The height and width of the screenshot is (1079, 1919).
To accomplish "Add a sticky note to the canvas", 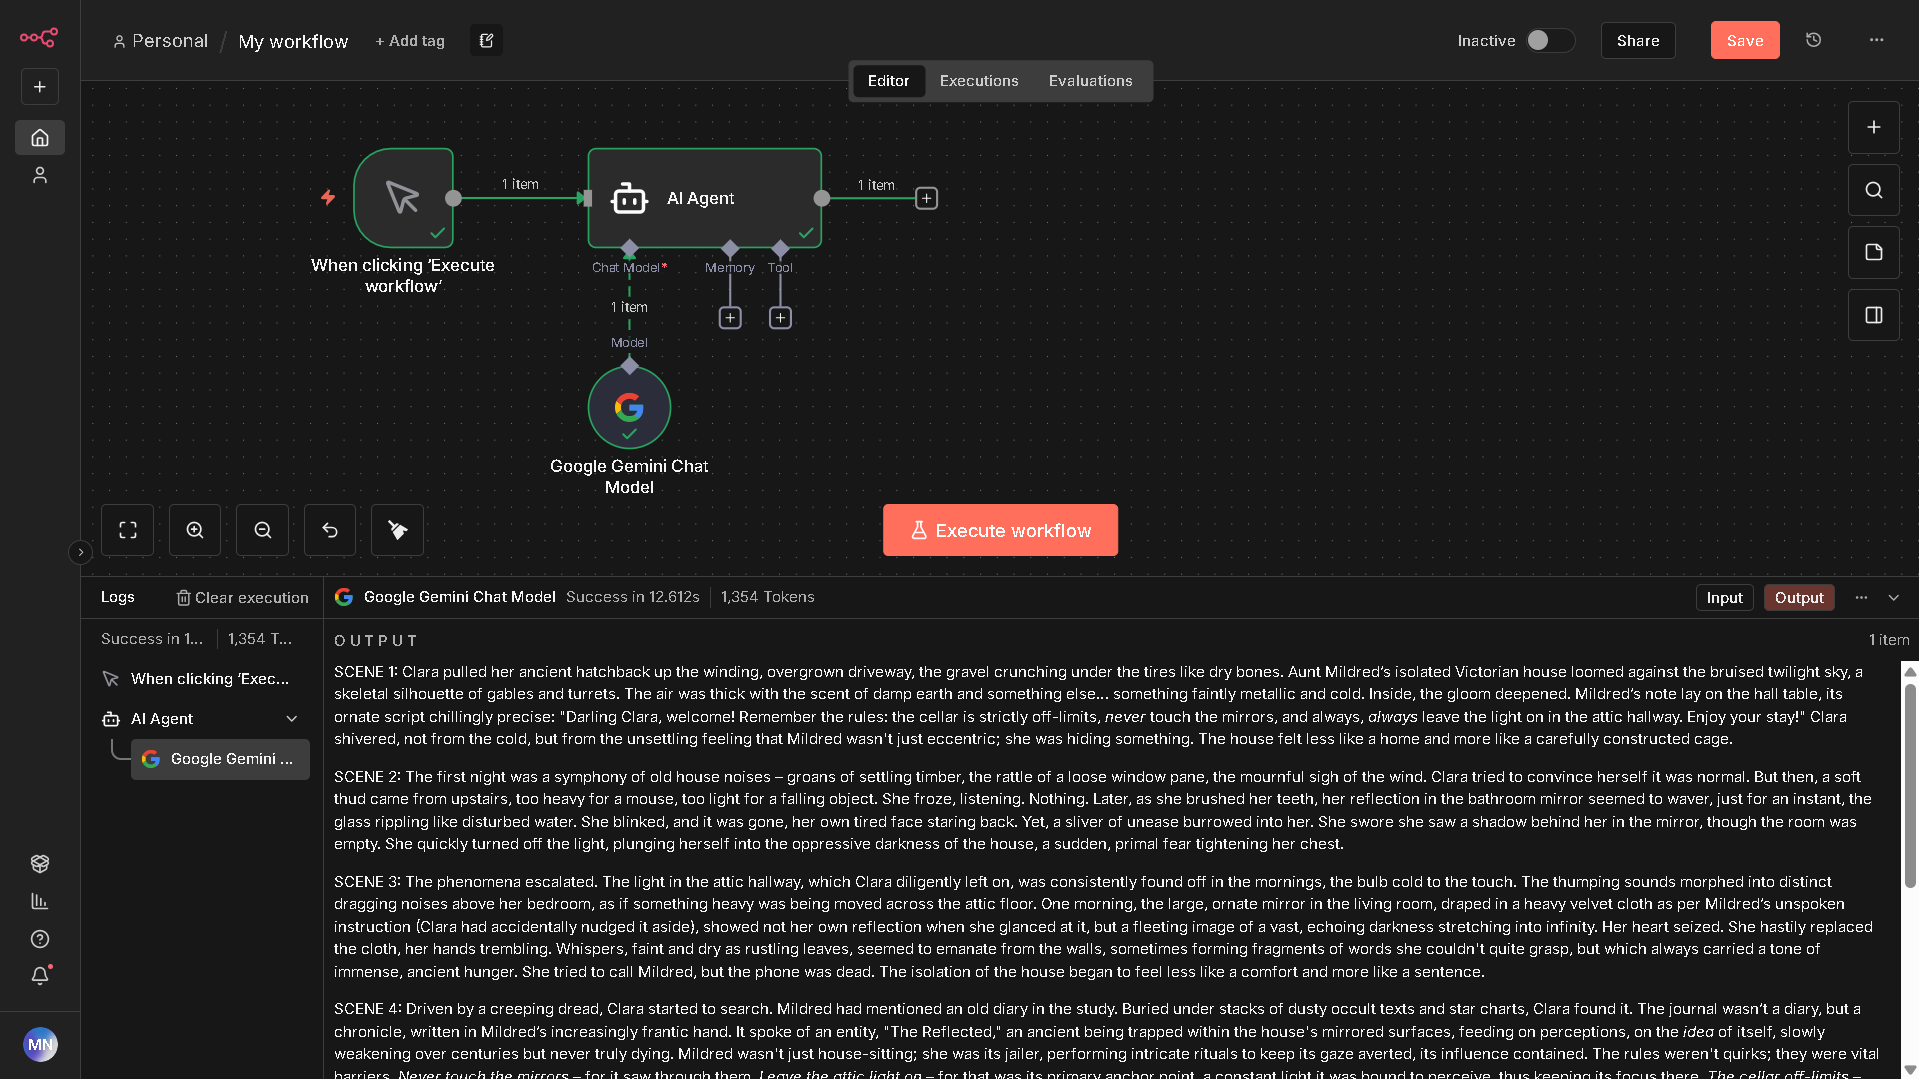I will click(1874, 252).
